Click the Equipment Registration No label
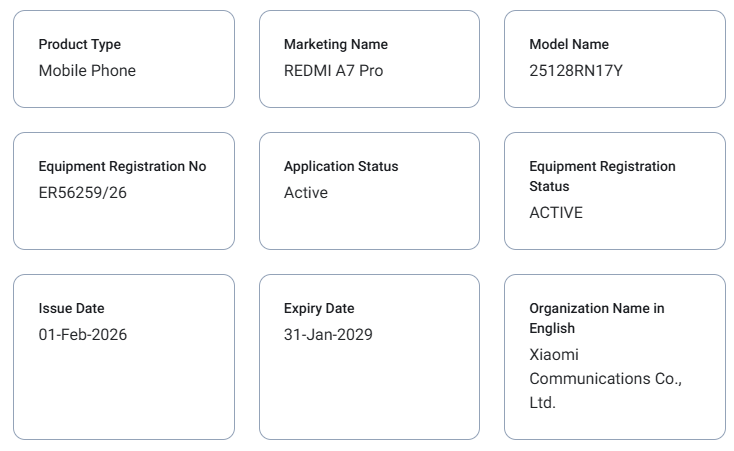 [122, 166]
